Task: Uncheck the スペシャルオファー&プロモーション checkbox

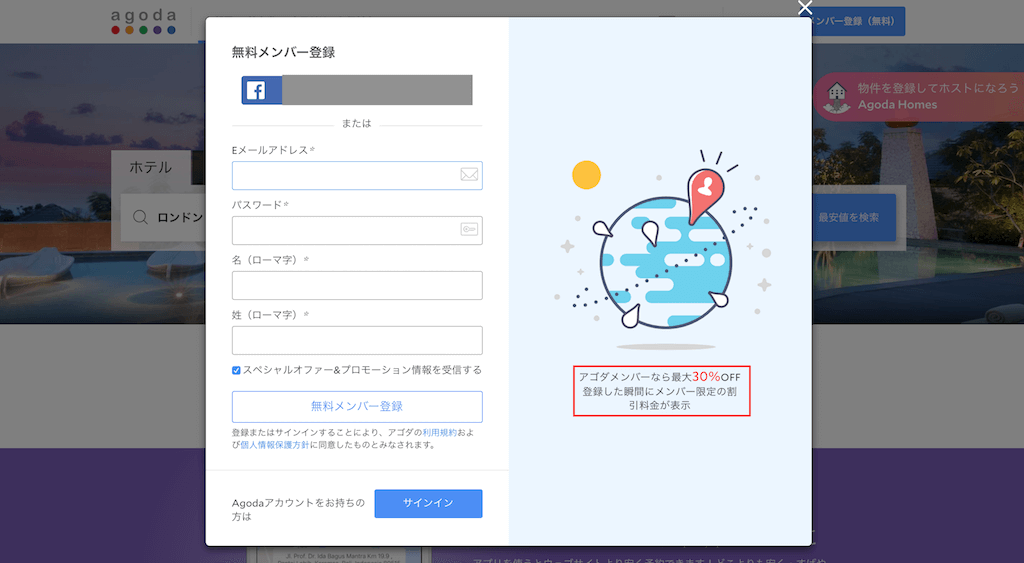Action: click(236, 370)
